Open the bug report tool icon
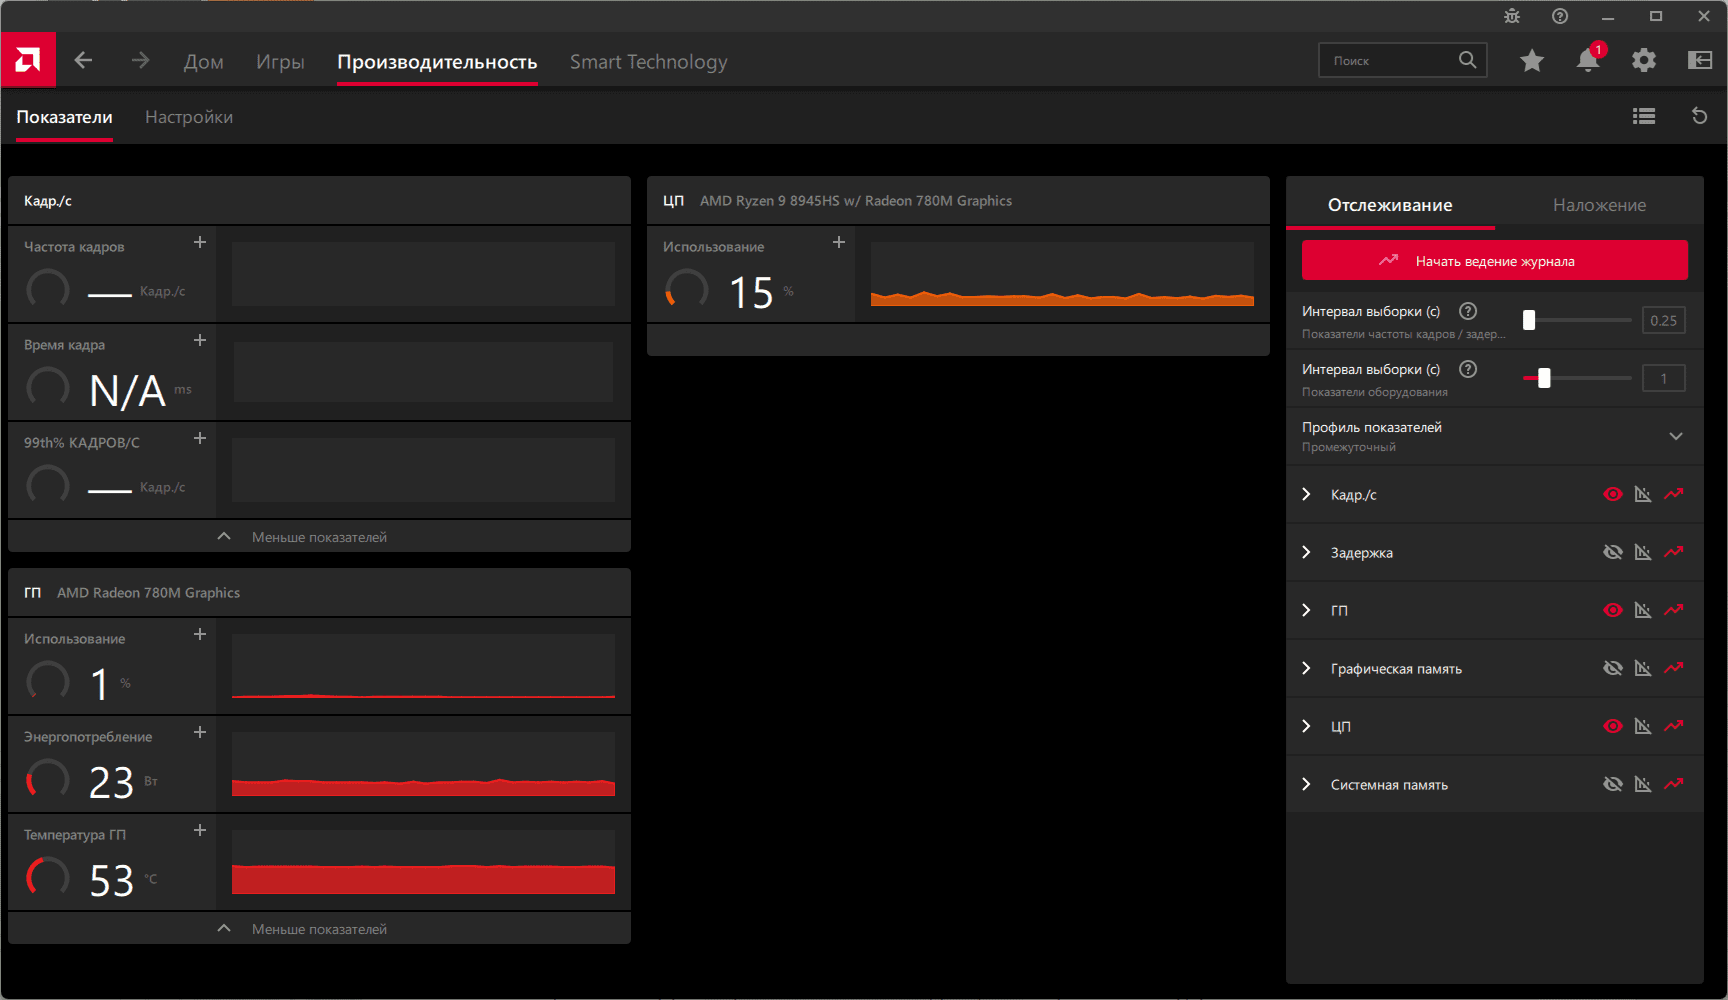The image size is (1728, 1000). point(1512,16)
